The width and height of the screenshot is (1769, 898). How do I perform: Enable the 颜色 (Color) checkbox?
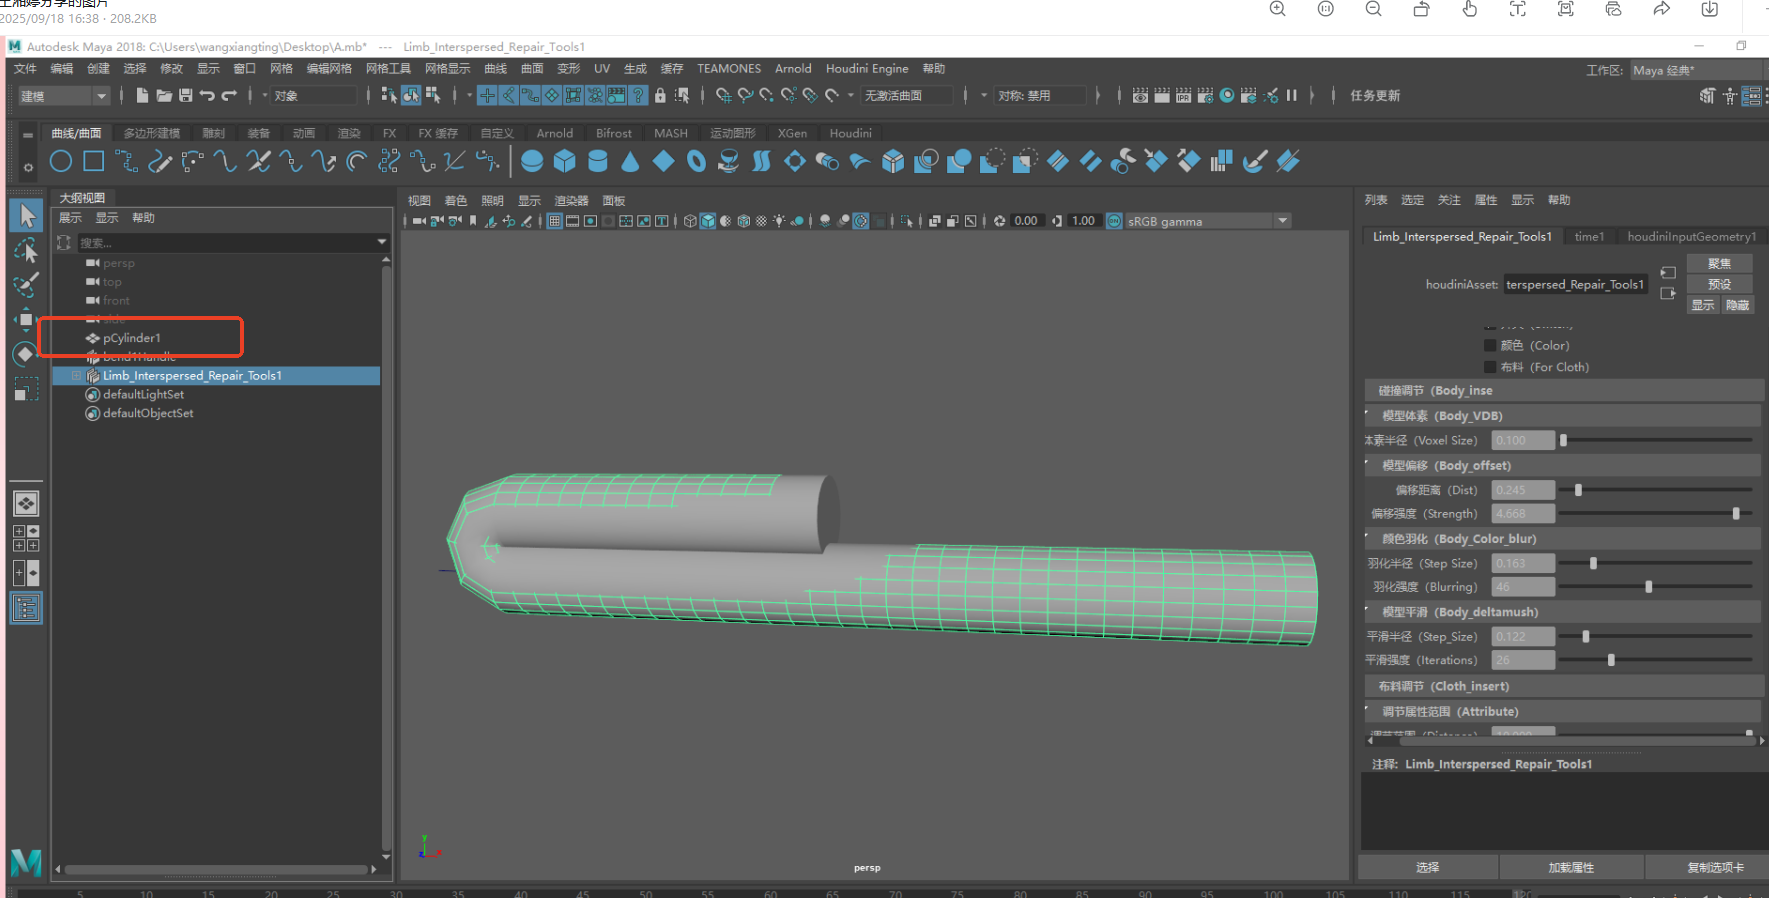point(1490,346)
